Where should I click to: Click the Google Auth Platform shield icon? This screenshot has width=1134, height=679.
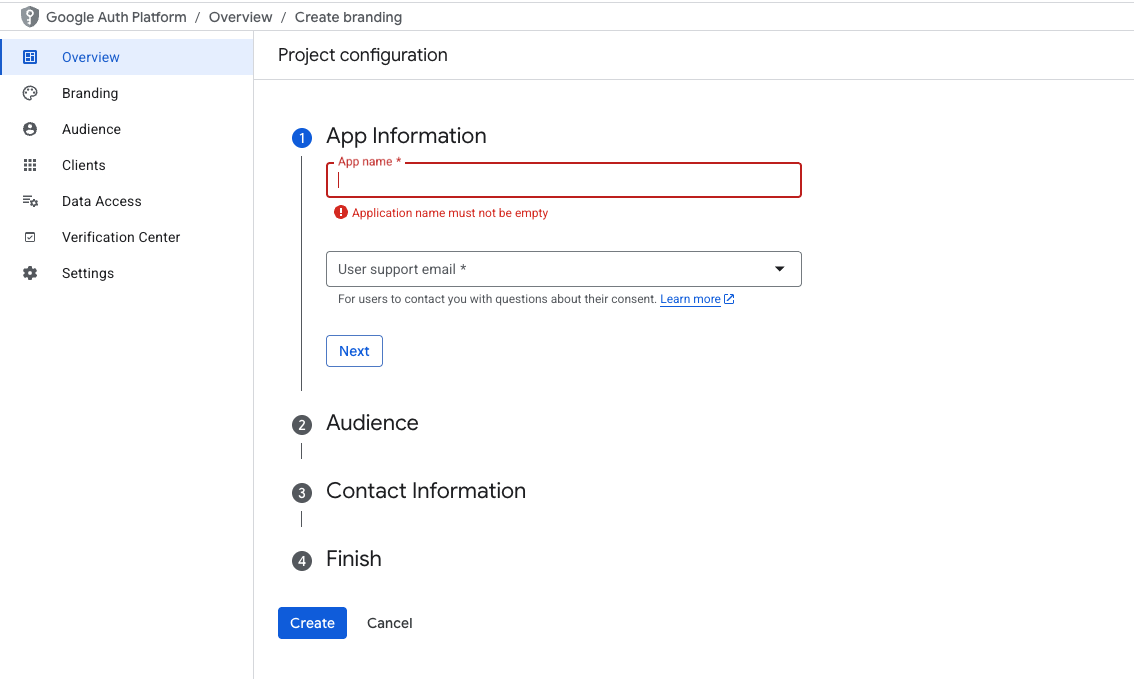click(x=30, y=17)
